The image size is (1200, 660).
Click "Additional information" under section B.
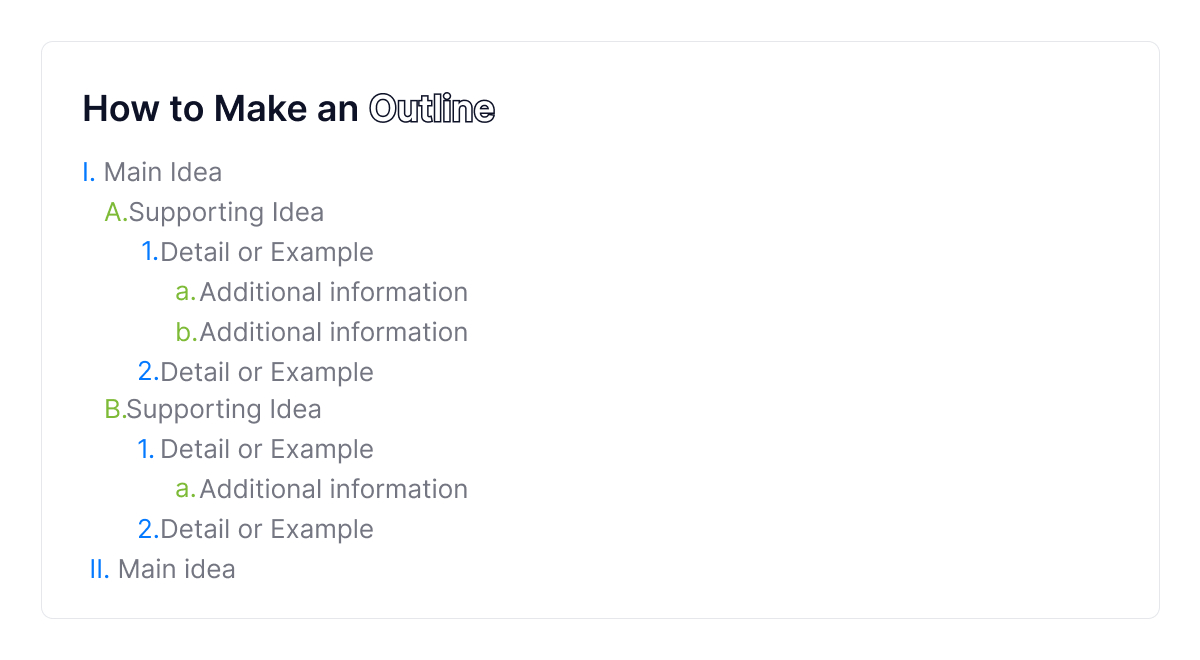(334, 489)
